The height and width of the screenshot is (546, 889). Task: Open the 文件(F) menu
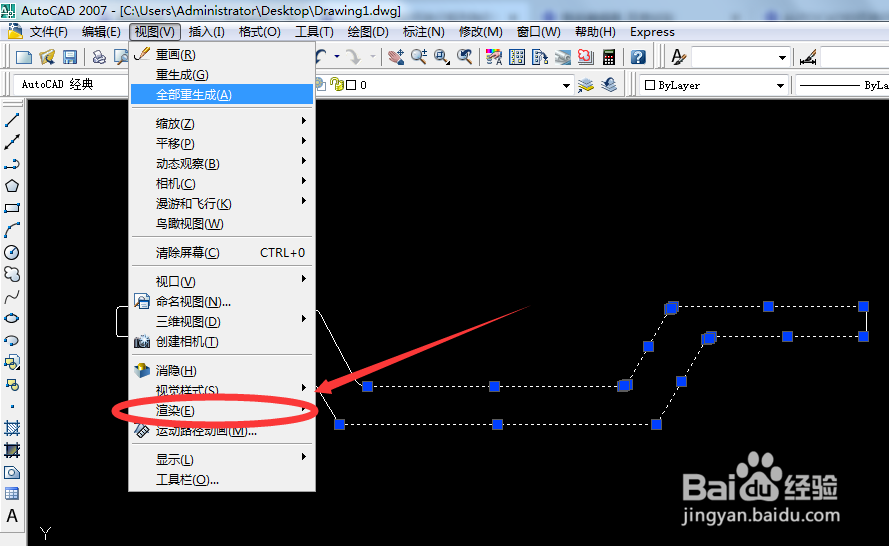tap(49, 32)
